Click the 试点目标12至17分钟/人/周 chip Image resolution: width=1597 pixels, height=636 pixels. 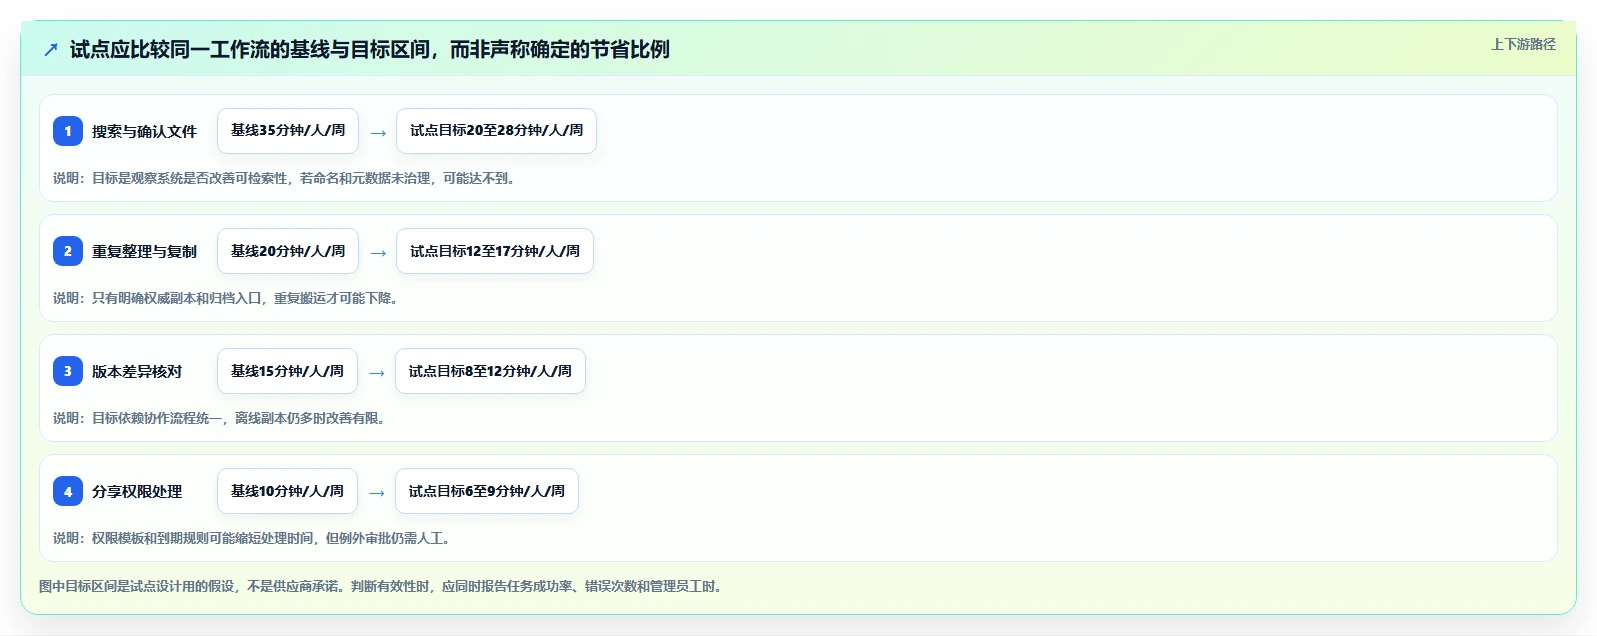[495, 251]
